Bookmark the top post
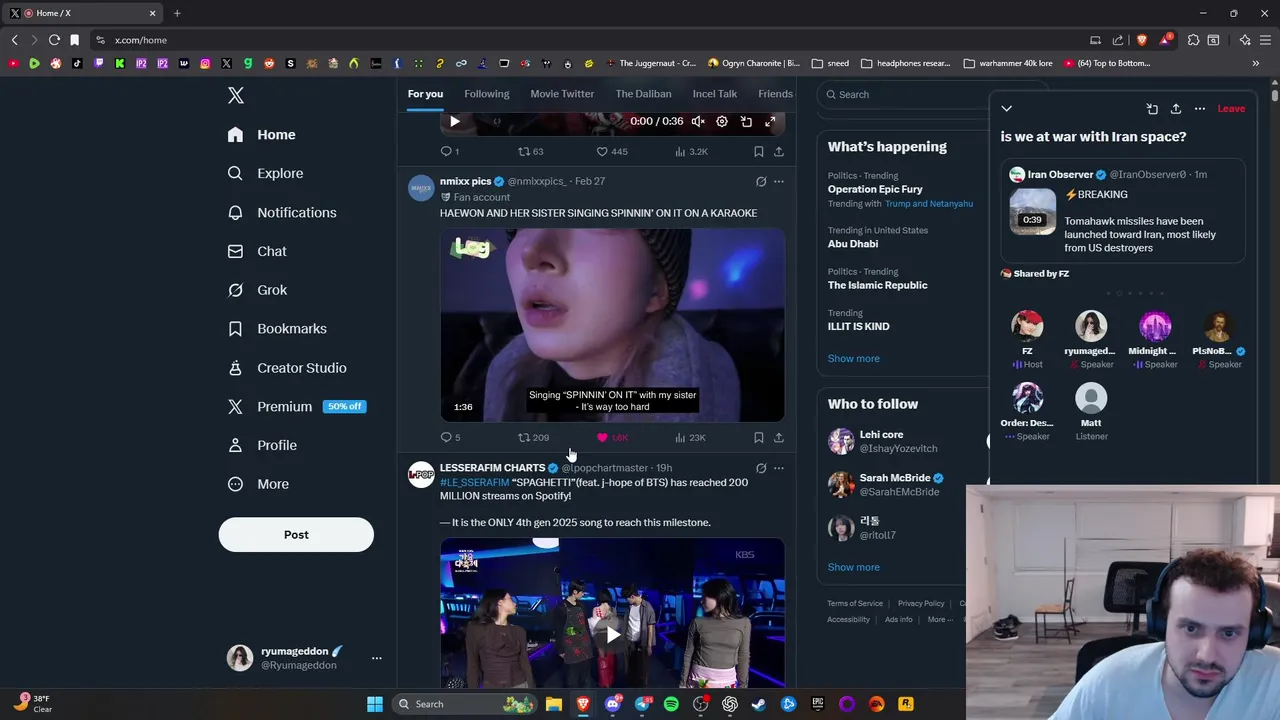The height and width of the screenshot is (720, 1280). click(x=759, y=152)
